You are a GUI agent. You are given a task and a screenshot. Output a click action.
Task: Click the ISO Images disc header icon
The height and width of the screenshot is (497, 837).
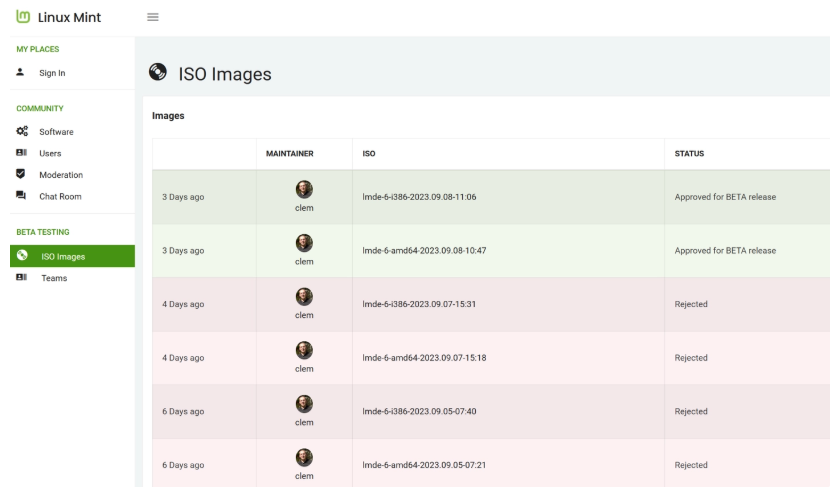click(157, 72)
